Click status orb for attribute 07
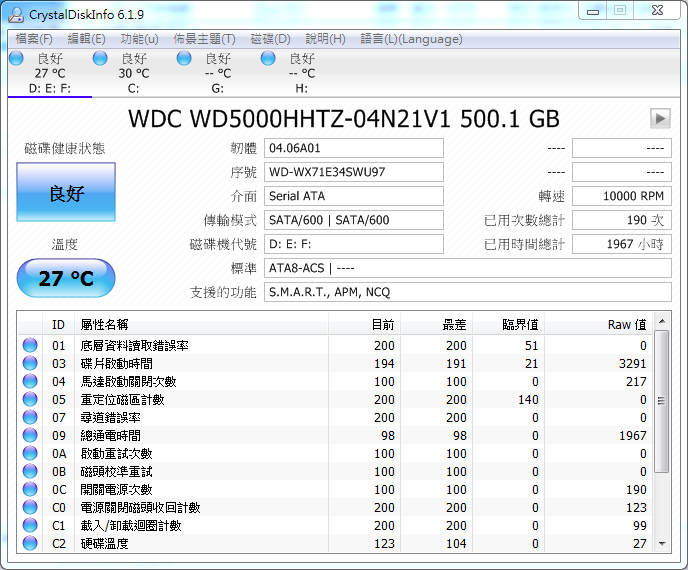This screenshot has width=688, height=570. (x=30, y=417)
